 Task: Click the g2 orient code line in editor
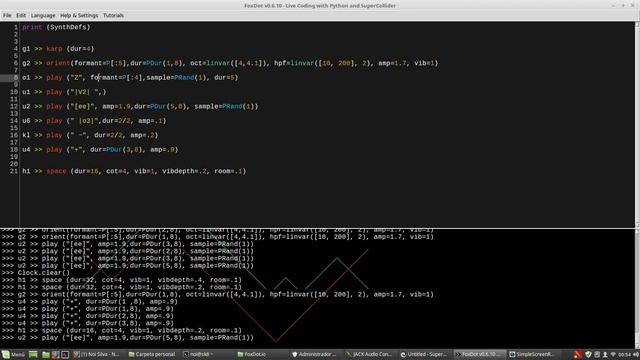coord(230,63)
